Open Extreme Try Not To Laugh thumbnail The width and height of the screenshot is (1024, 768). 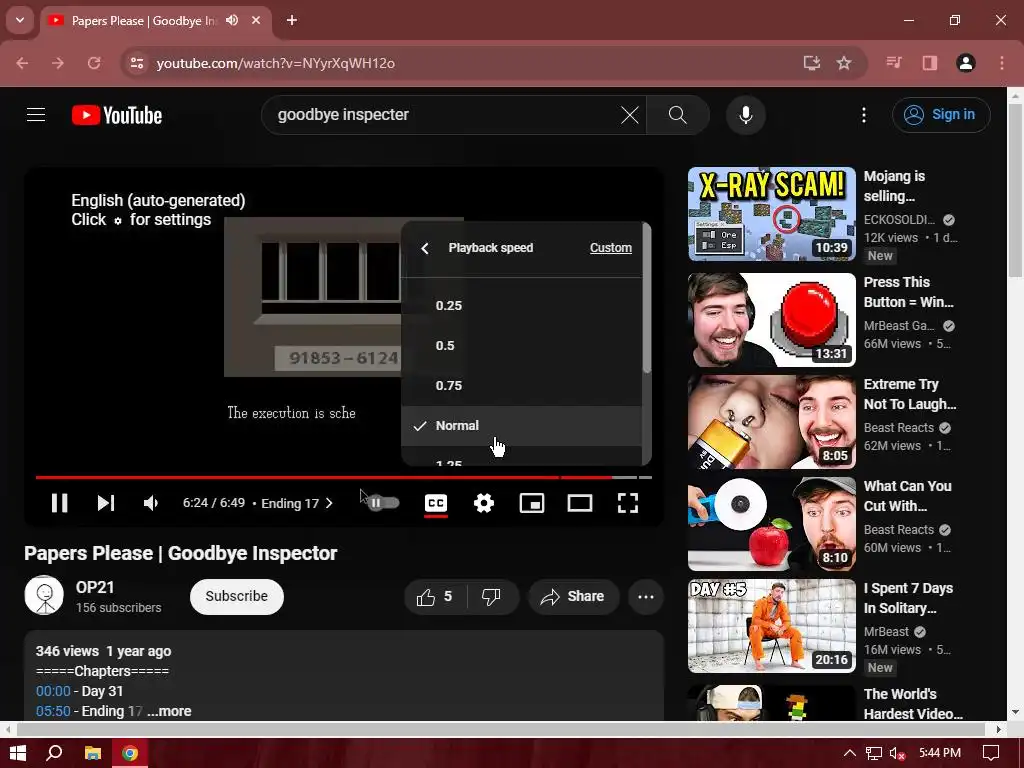[x=771, y=422]
